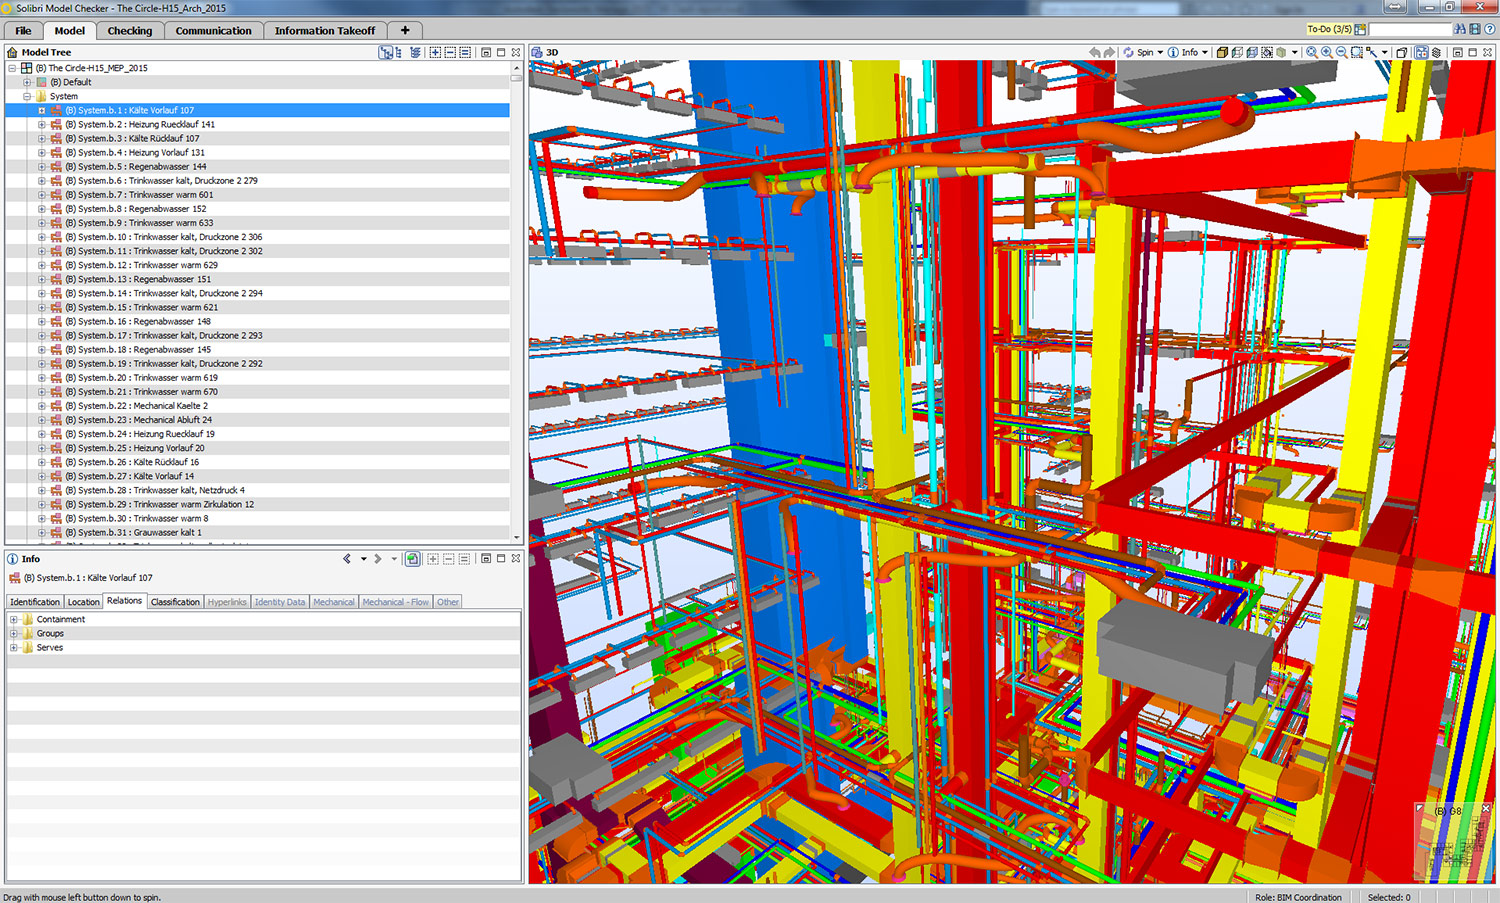Click the Information Takeoff tab
The image size is (1500, 903).
(x=325, y=31)
